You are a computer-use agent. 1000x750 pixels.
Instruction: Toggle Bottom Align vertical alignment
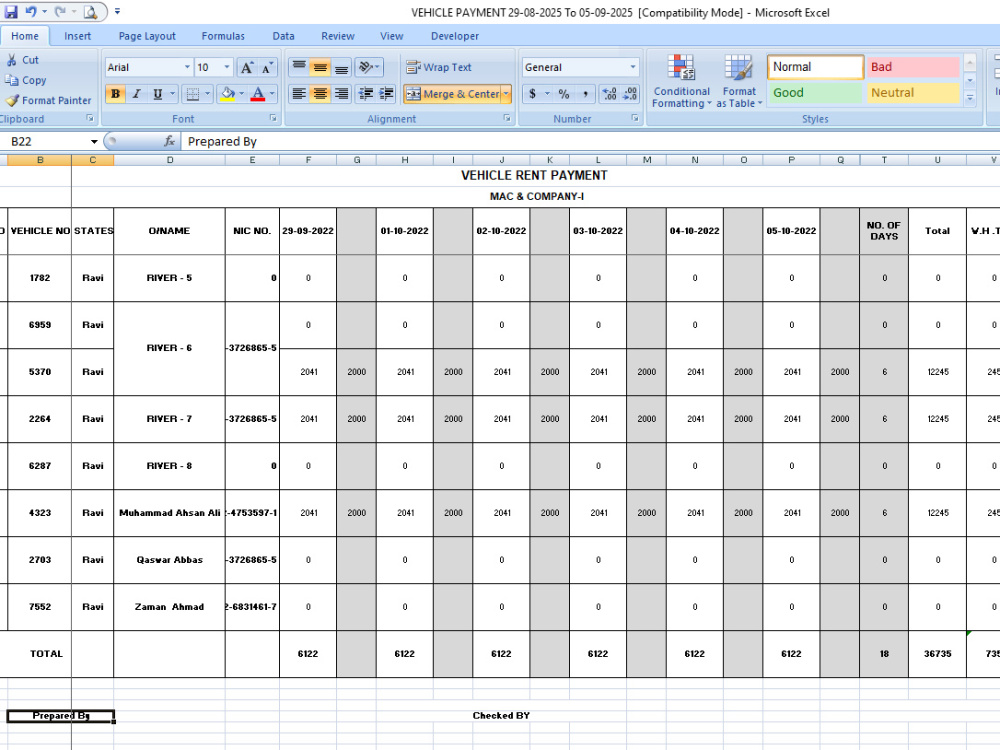[342, 67]
